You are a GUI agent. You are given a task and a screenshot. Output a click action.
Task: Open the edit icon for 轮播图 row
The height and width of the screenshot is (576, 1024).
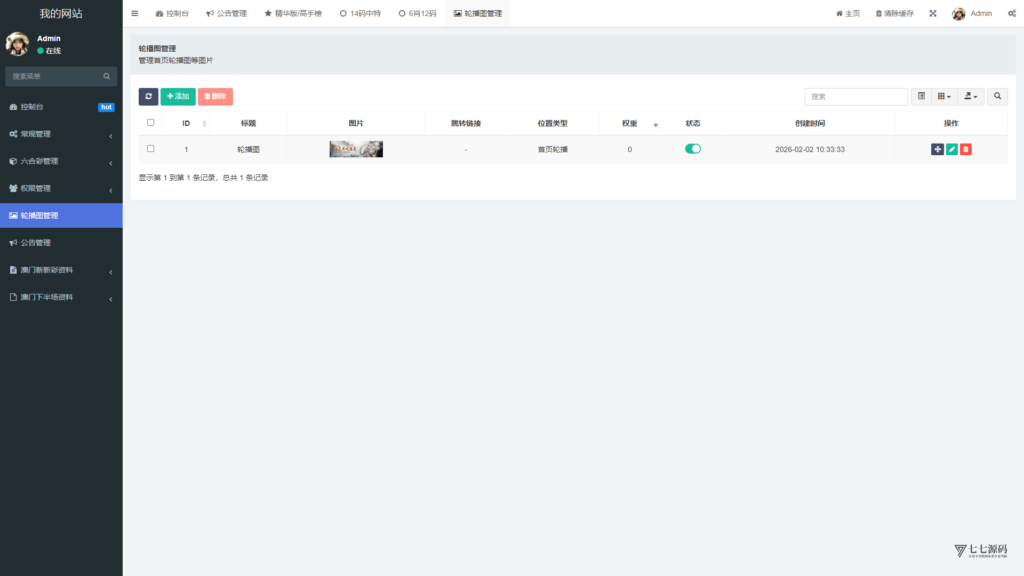pyautogui.click(x=951, y=149)
